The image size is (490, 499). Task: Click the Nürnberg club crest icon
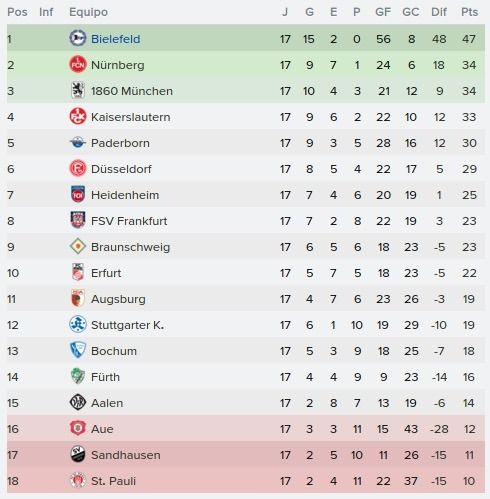78,64
